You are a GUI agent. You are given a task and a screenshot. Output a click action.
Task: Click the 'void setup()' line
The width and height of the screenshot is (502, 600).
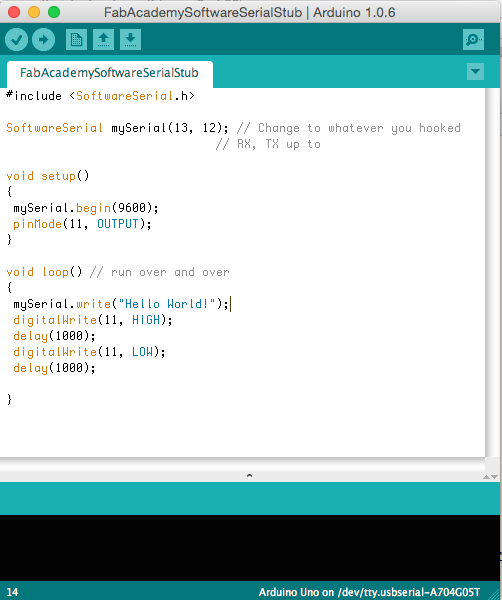tap(47, 176)
